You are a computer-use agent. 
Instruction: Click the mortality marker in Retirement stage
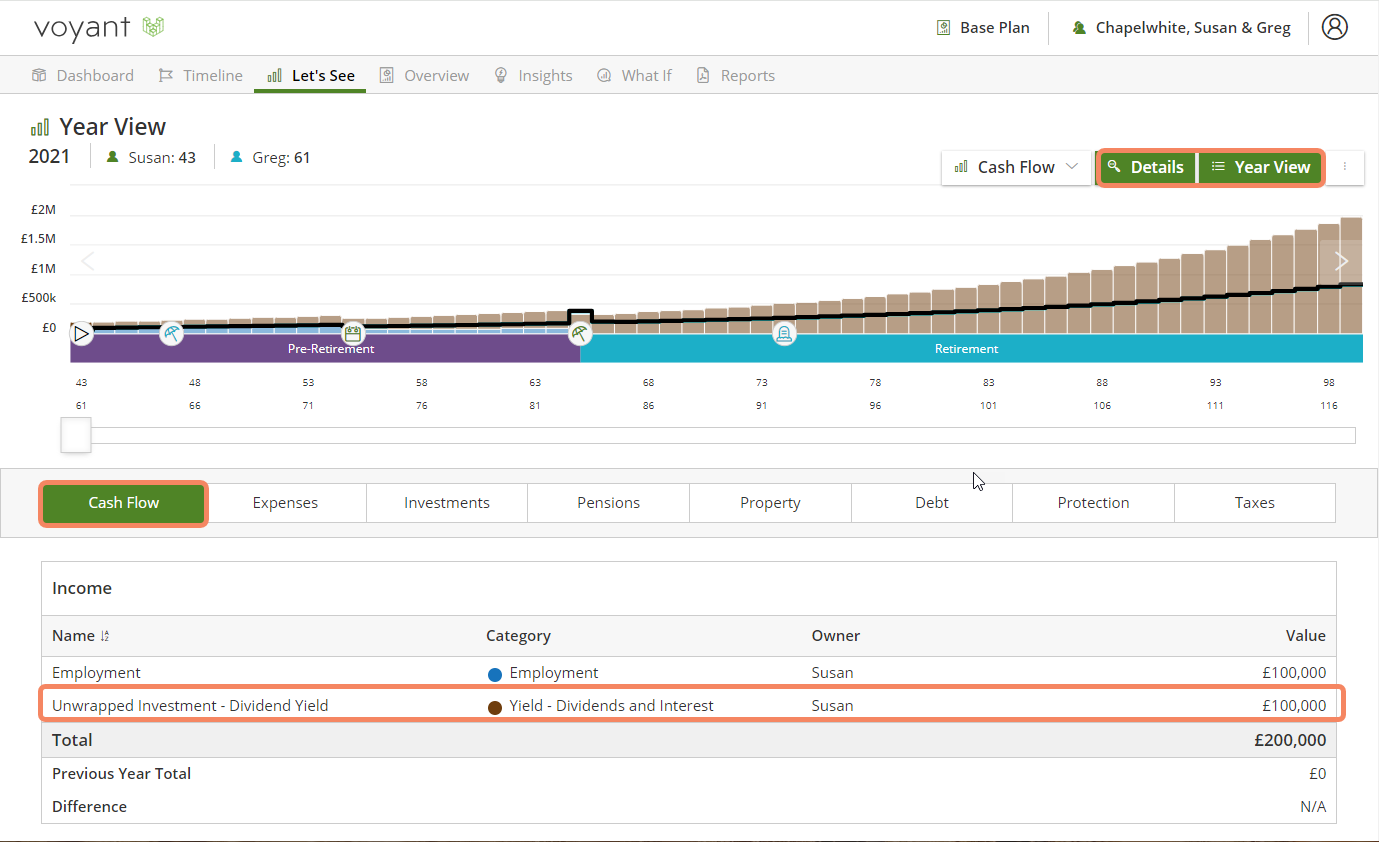(x=784, y=333)
